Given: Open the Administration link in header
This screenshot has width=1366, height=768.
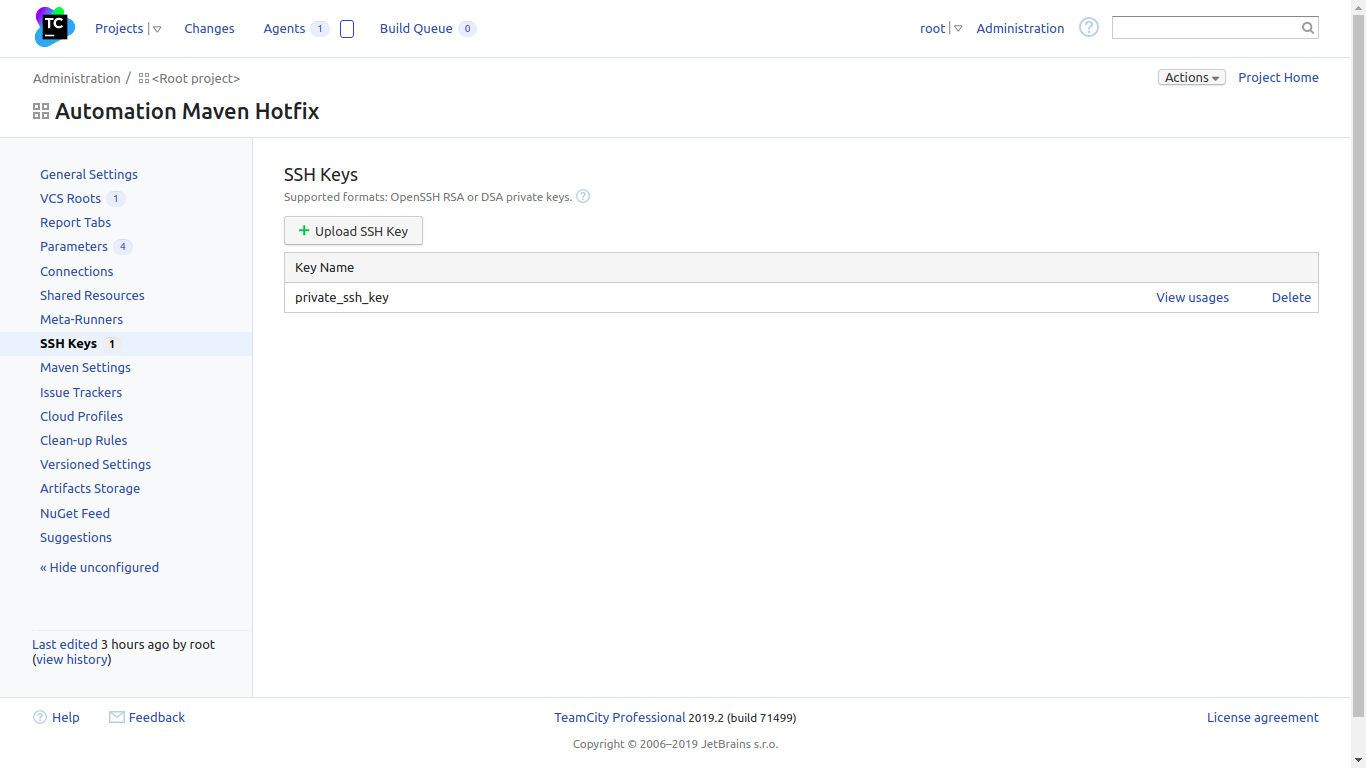Looking at the screenshot, I should pos(1020,28).
